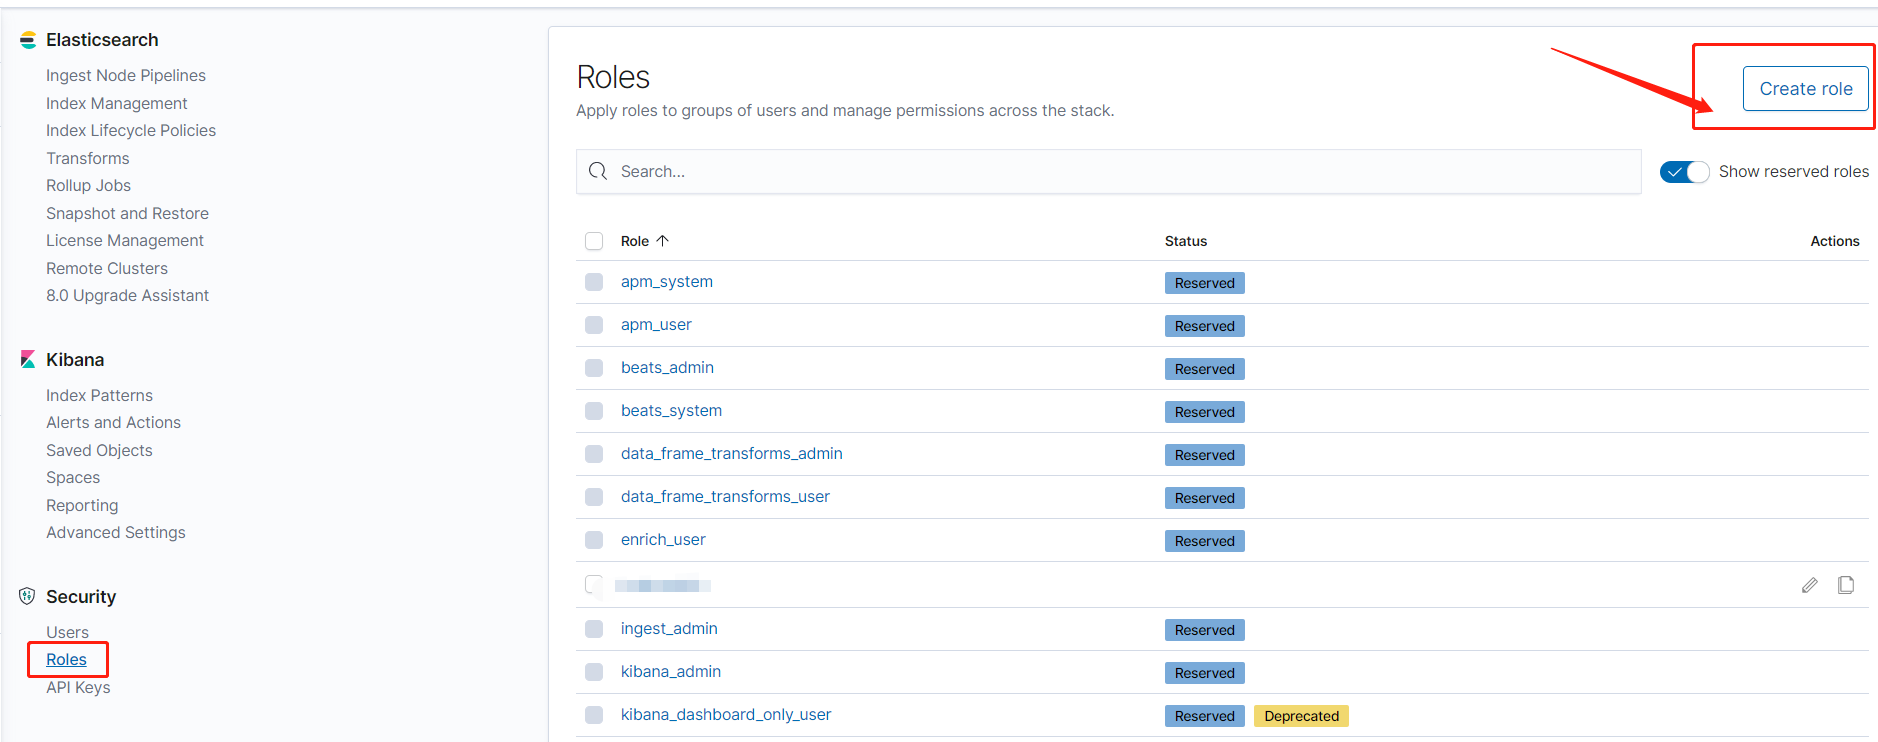Screen dimensions: 1878x742
Task: Click the Actions column header
Action: pos(1835,241)
